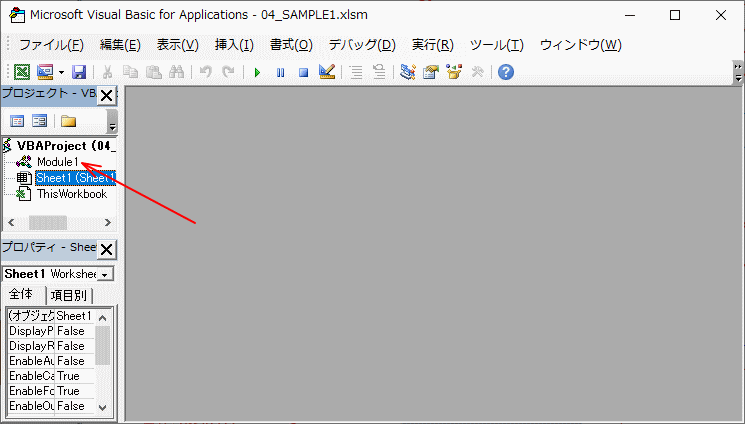Screen dimensions: 745x424
Task: Click the DisplayP False value cell
Action: [x=75, y=331]
